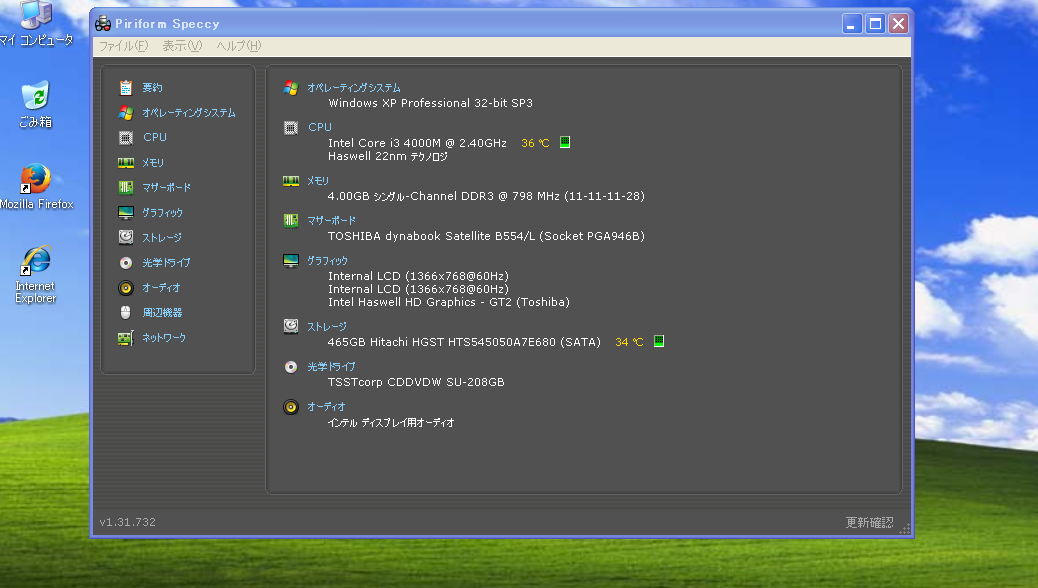The height and width of the screenshot is (588, 1038).
Task: View the ストレージ sidebar section
Action: pos(162,238)
